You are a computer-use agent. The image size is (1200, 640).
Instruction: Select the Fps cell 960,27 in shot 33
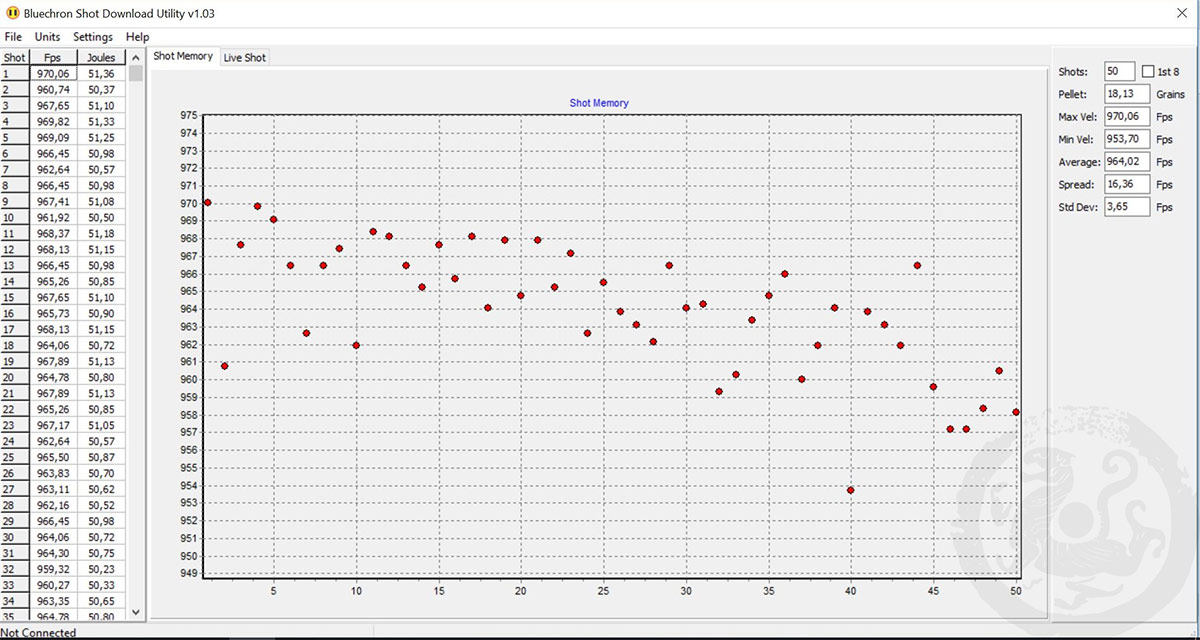pyautogui.click(x=53, y=585)
